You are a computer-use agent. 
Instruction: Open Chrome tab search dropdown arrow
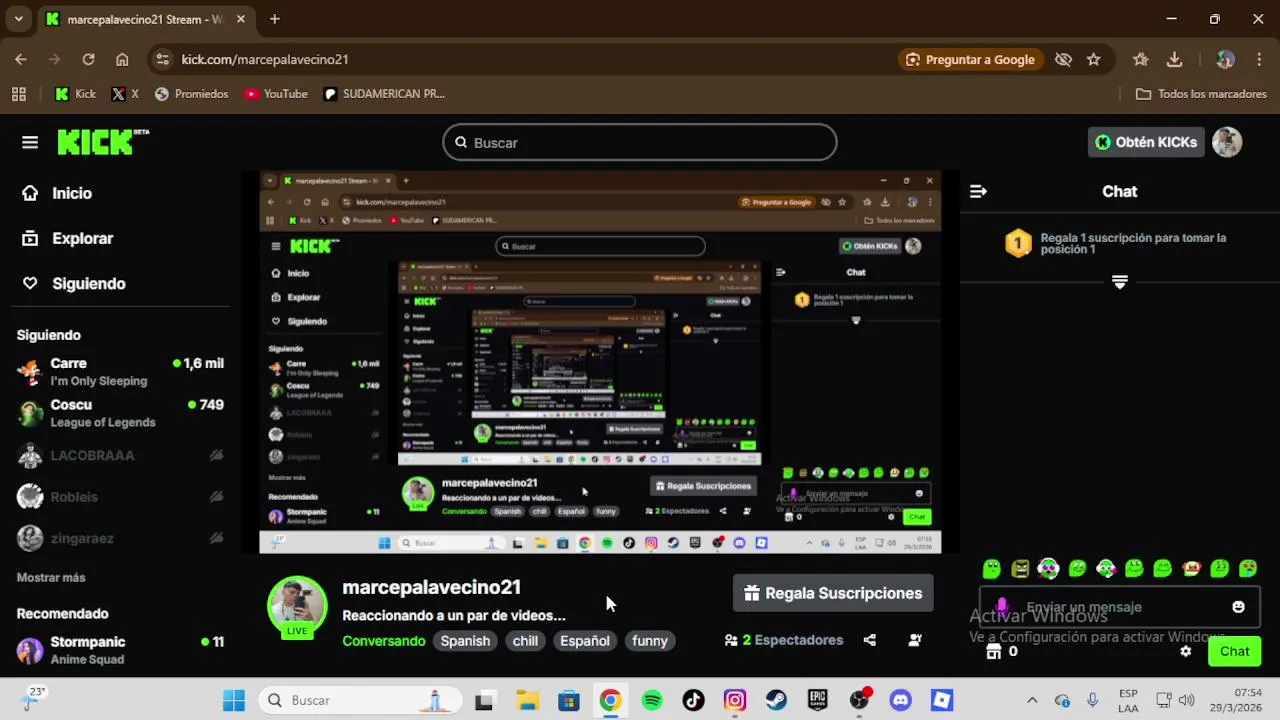point(18,19)
